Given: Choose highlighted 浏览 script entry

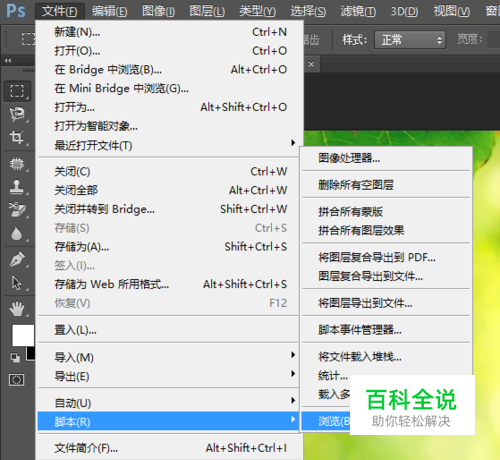Looking at the screenshot, I should point(326,421).
